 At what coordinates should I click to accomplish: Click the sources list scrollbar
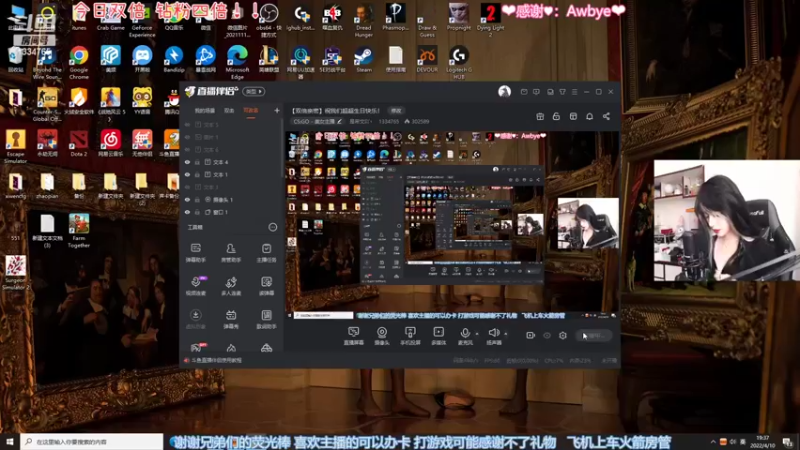[x=283, y=148]
